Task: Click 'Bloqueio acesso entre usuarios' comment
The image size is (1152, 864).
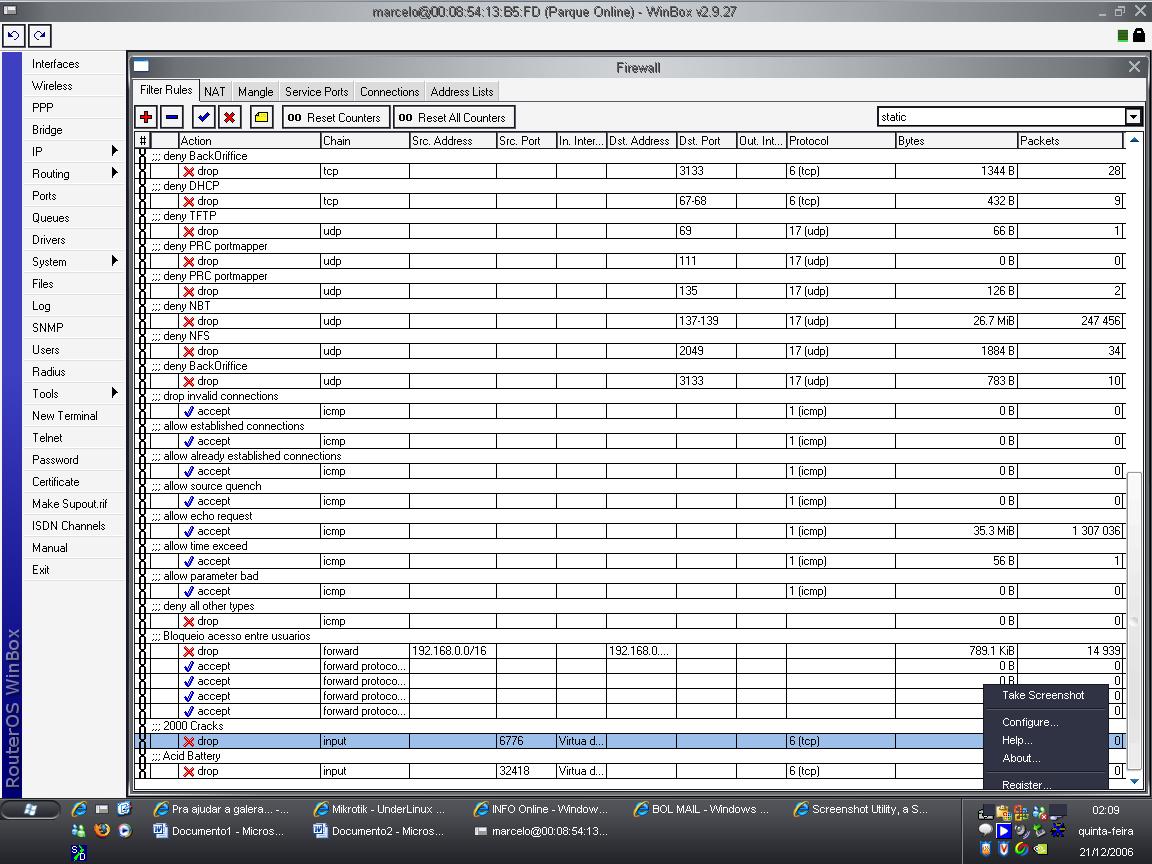Action: (630, 636)
